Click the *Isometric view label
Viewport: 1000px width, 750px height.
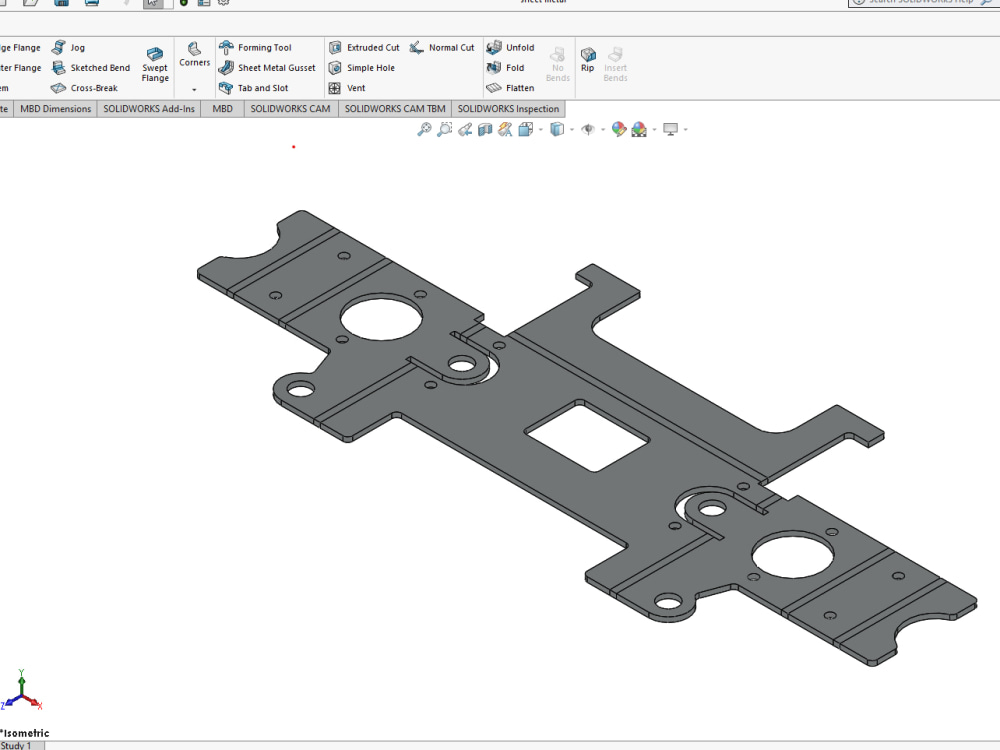coord(25,733)
